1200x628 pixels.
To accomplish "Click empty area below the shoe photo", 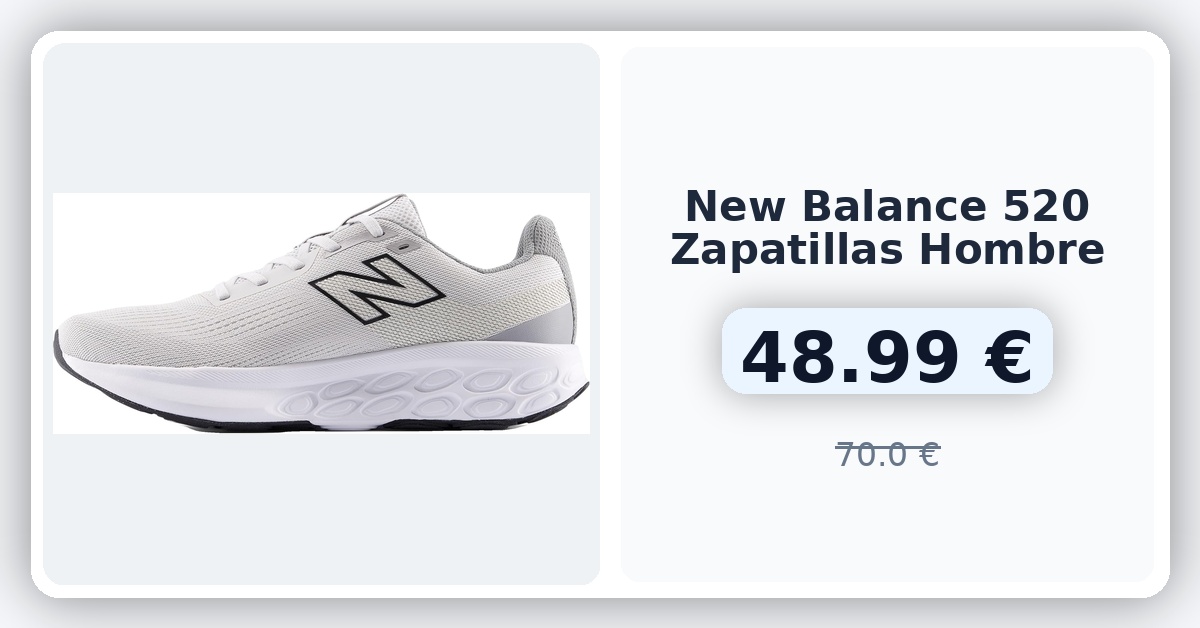I will point(321,509).
